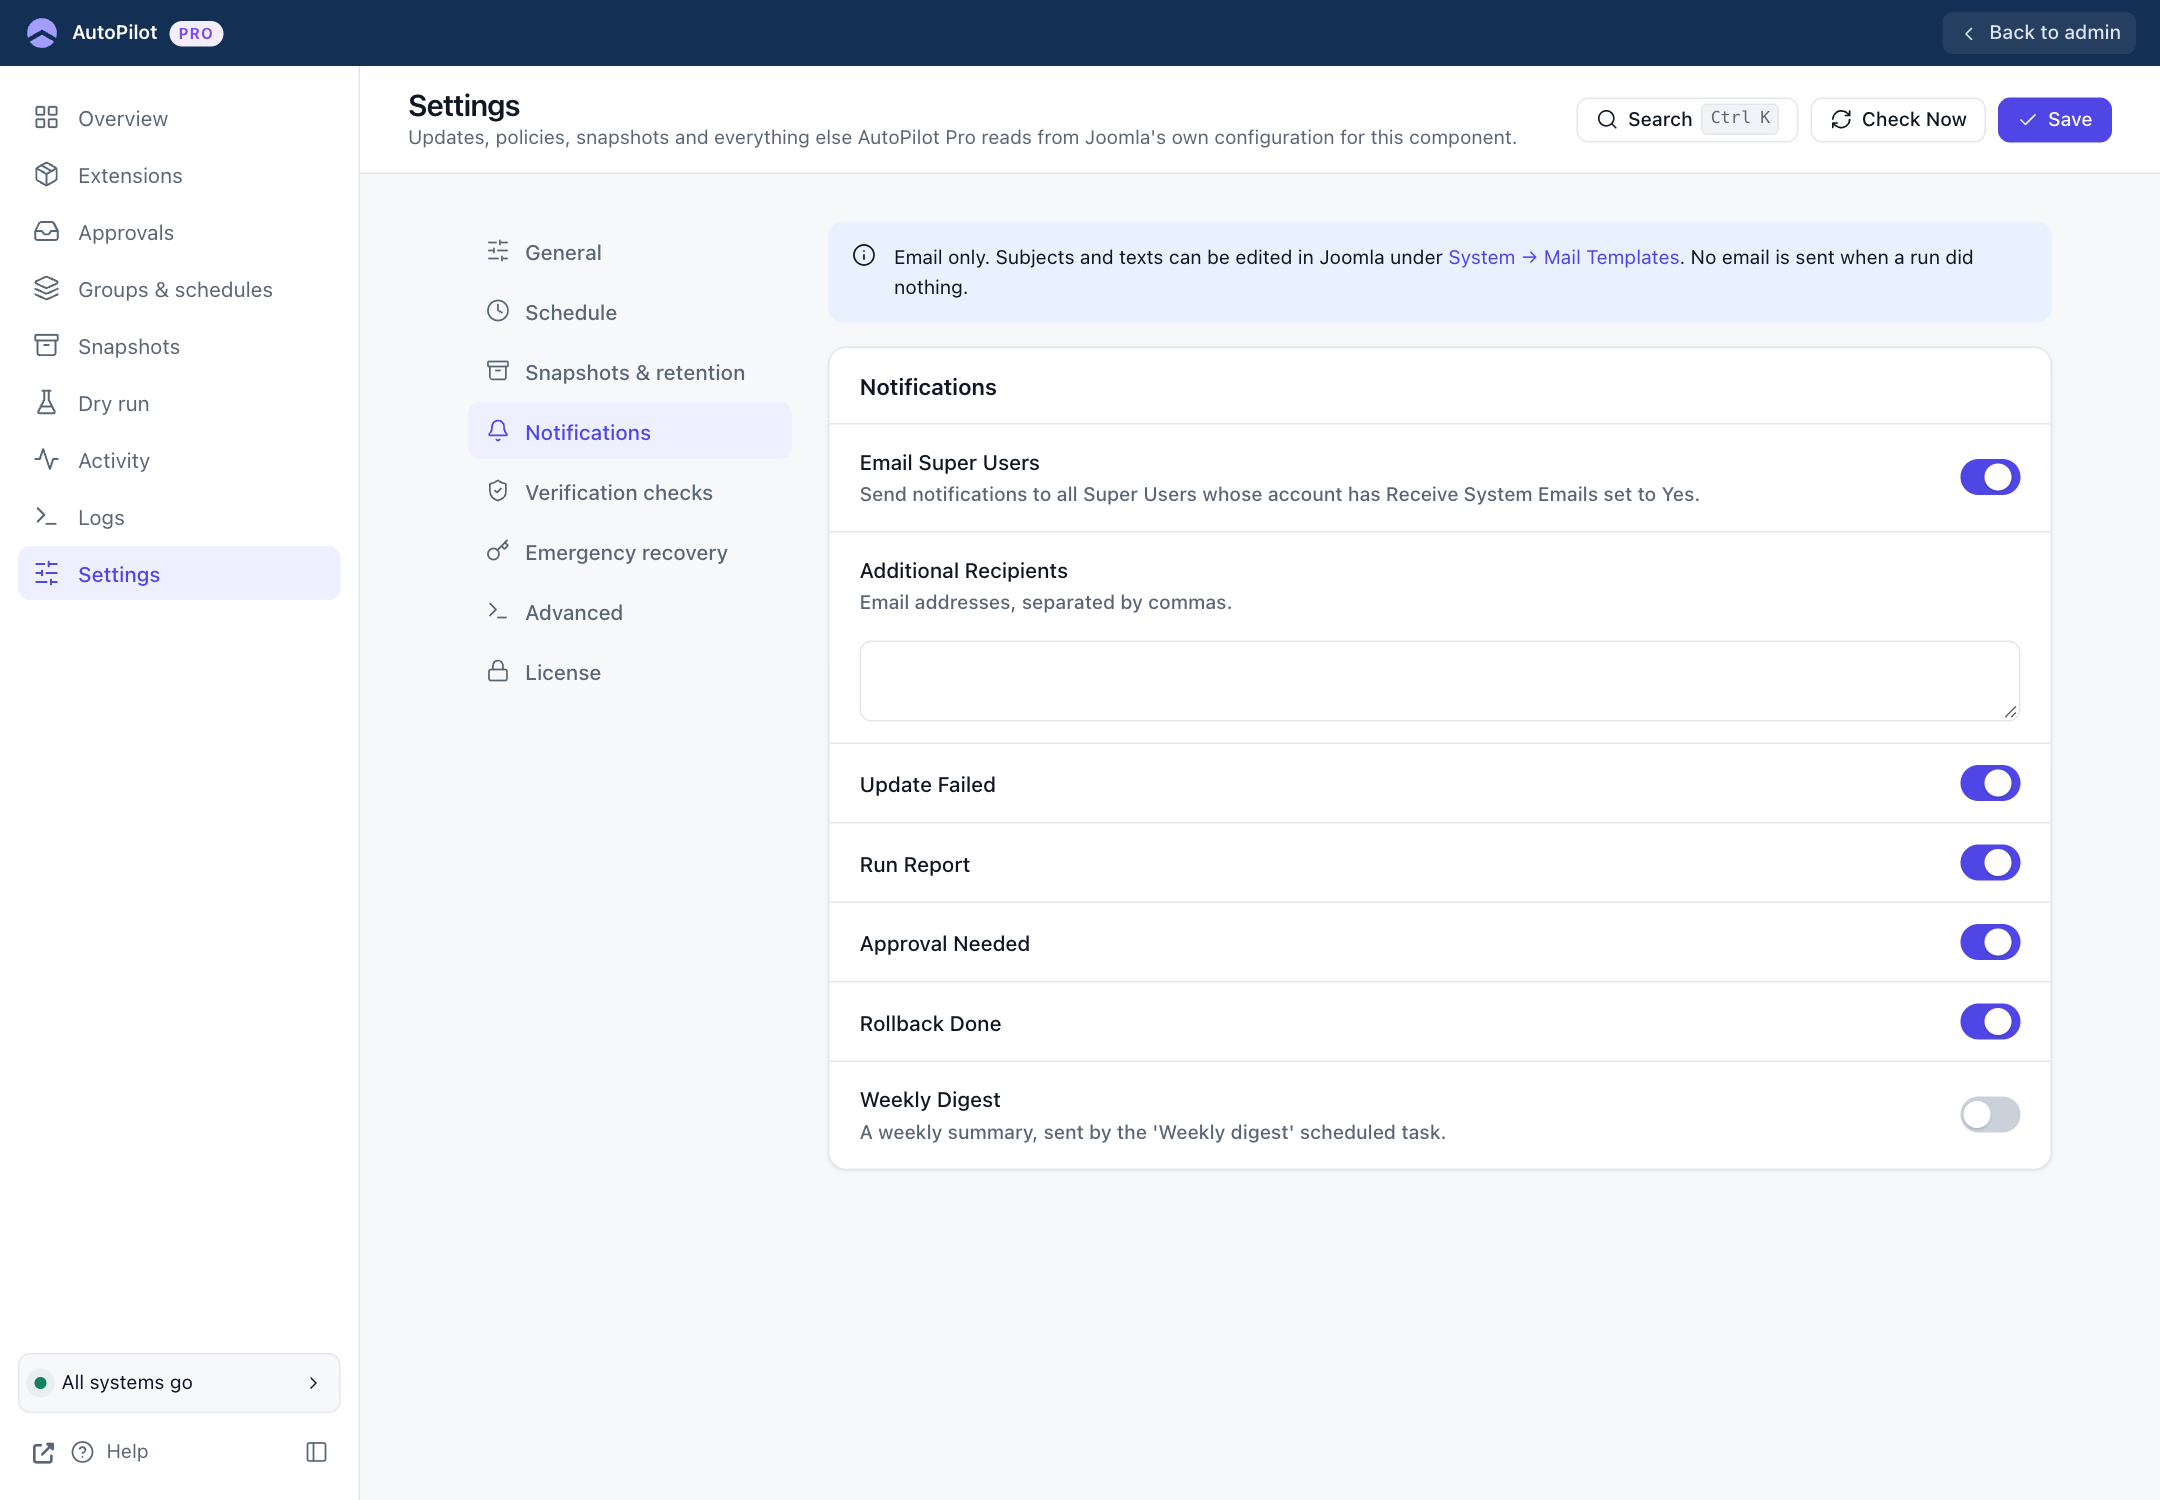This screenshot has width=2160, height=1500.
Task: Open Snapshots & retention section
Action: click(x=630, y=372)
